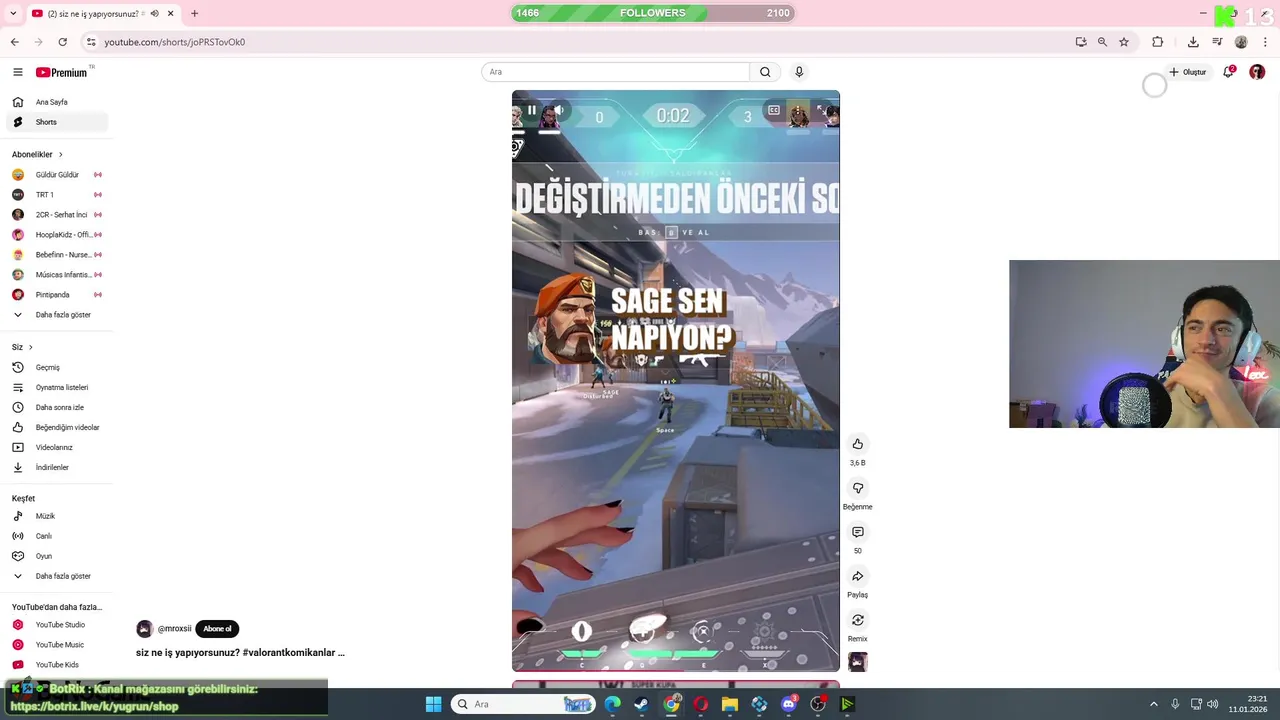Click the browser back arrow

(x=14, y=42)
